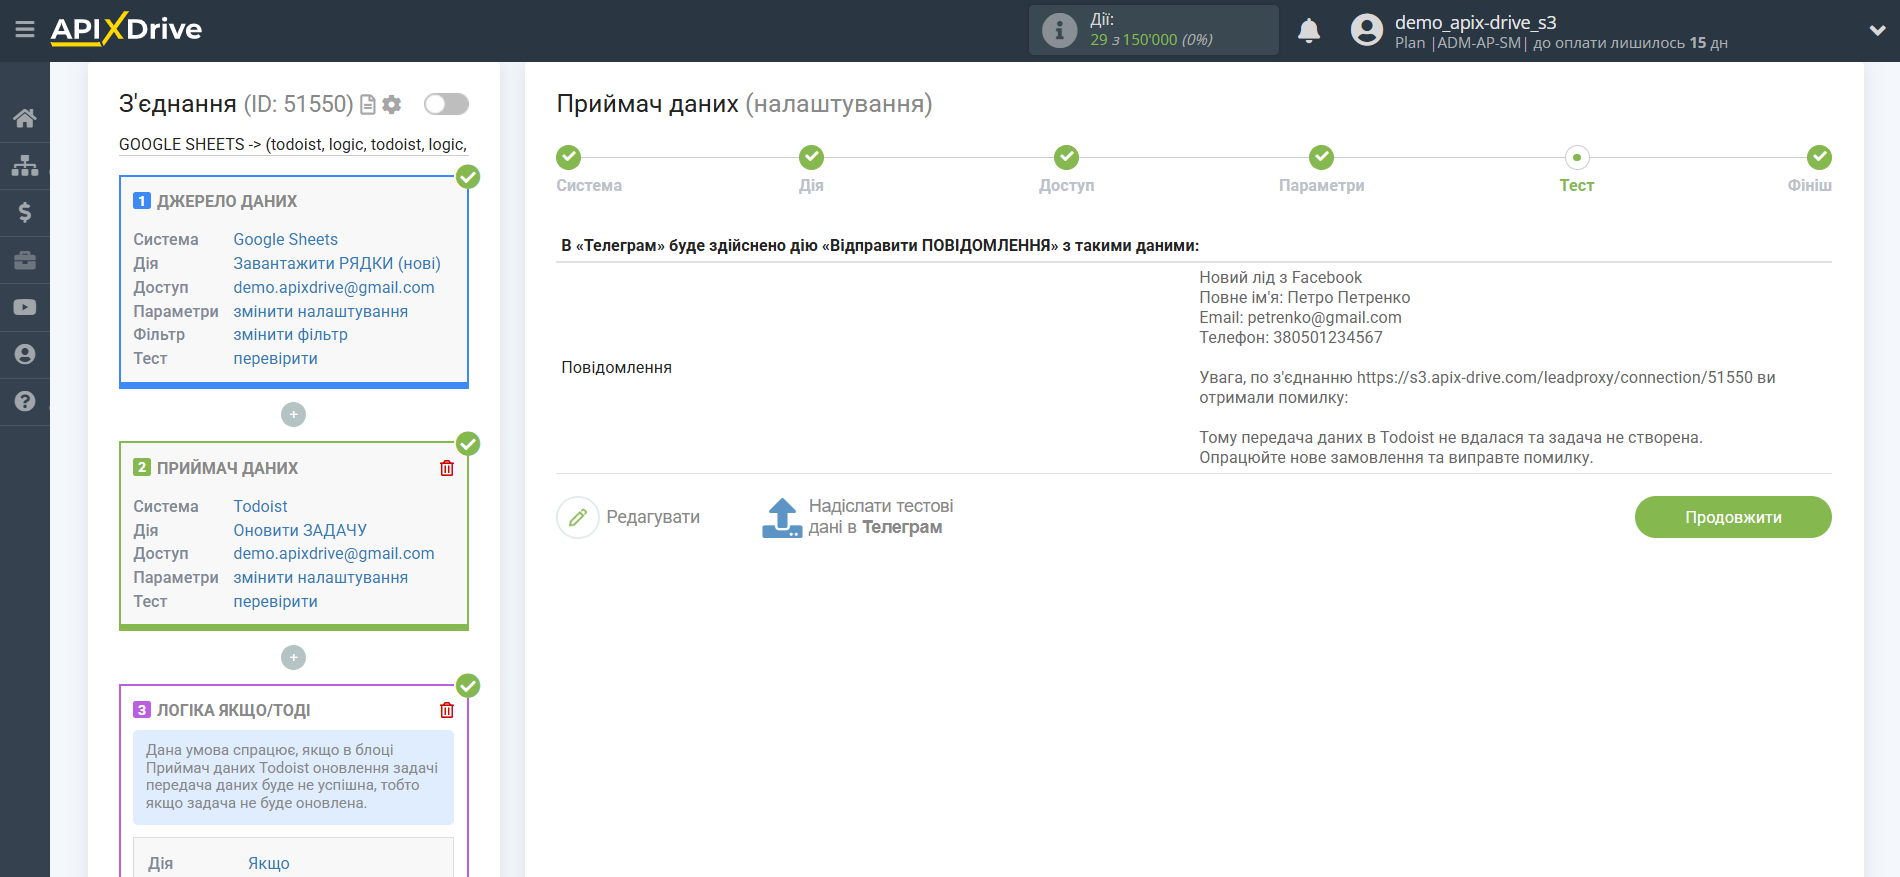Click source перевірити test link
The image size is (1900, 877).
point(275,358)
